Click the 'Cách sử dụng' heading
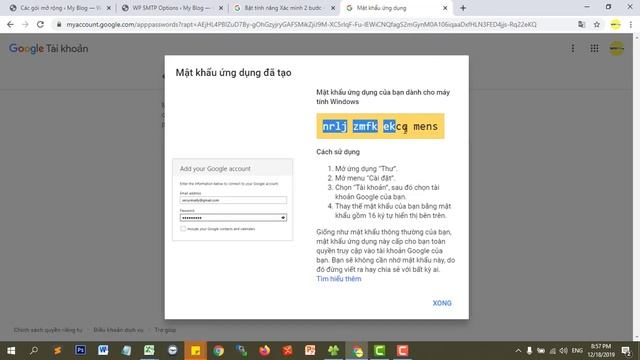 (x=338, y=152)
